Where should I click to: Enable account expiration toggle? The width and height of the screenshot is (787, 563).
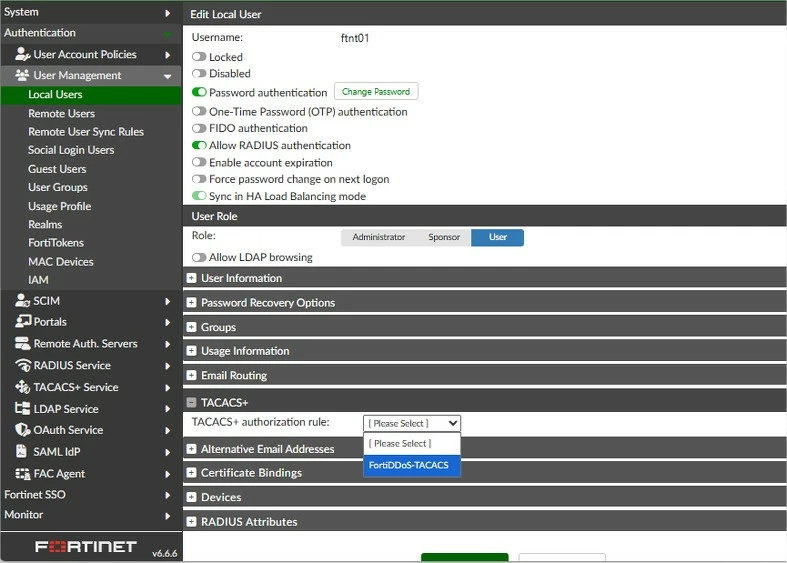tap(199, 163)
